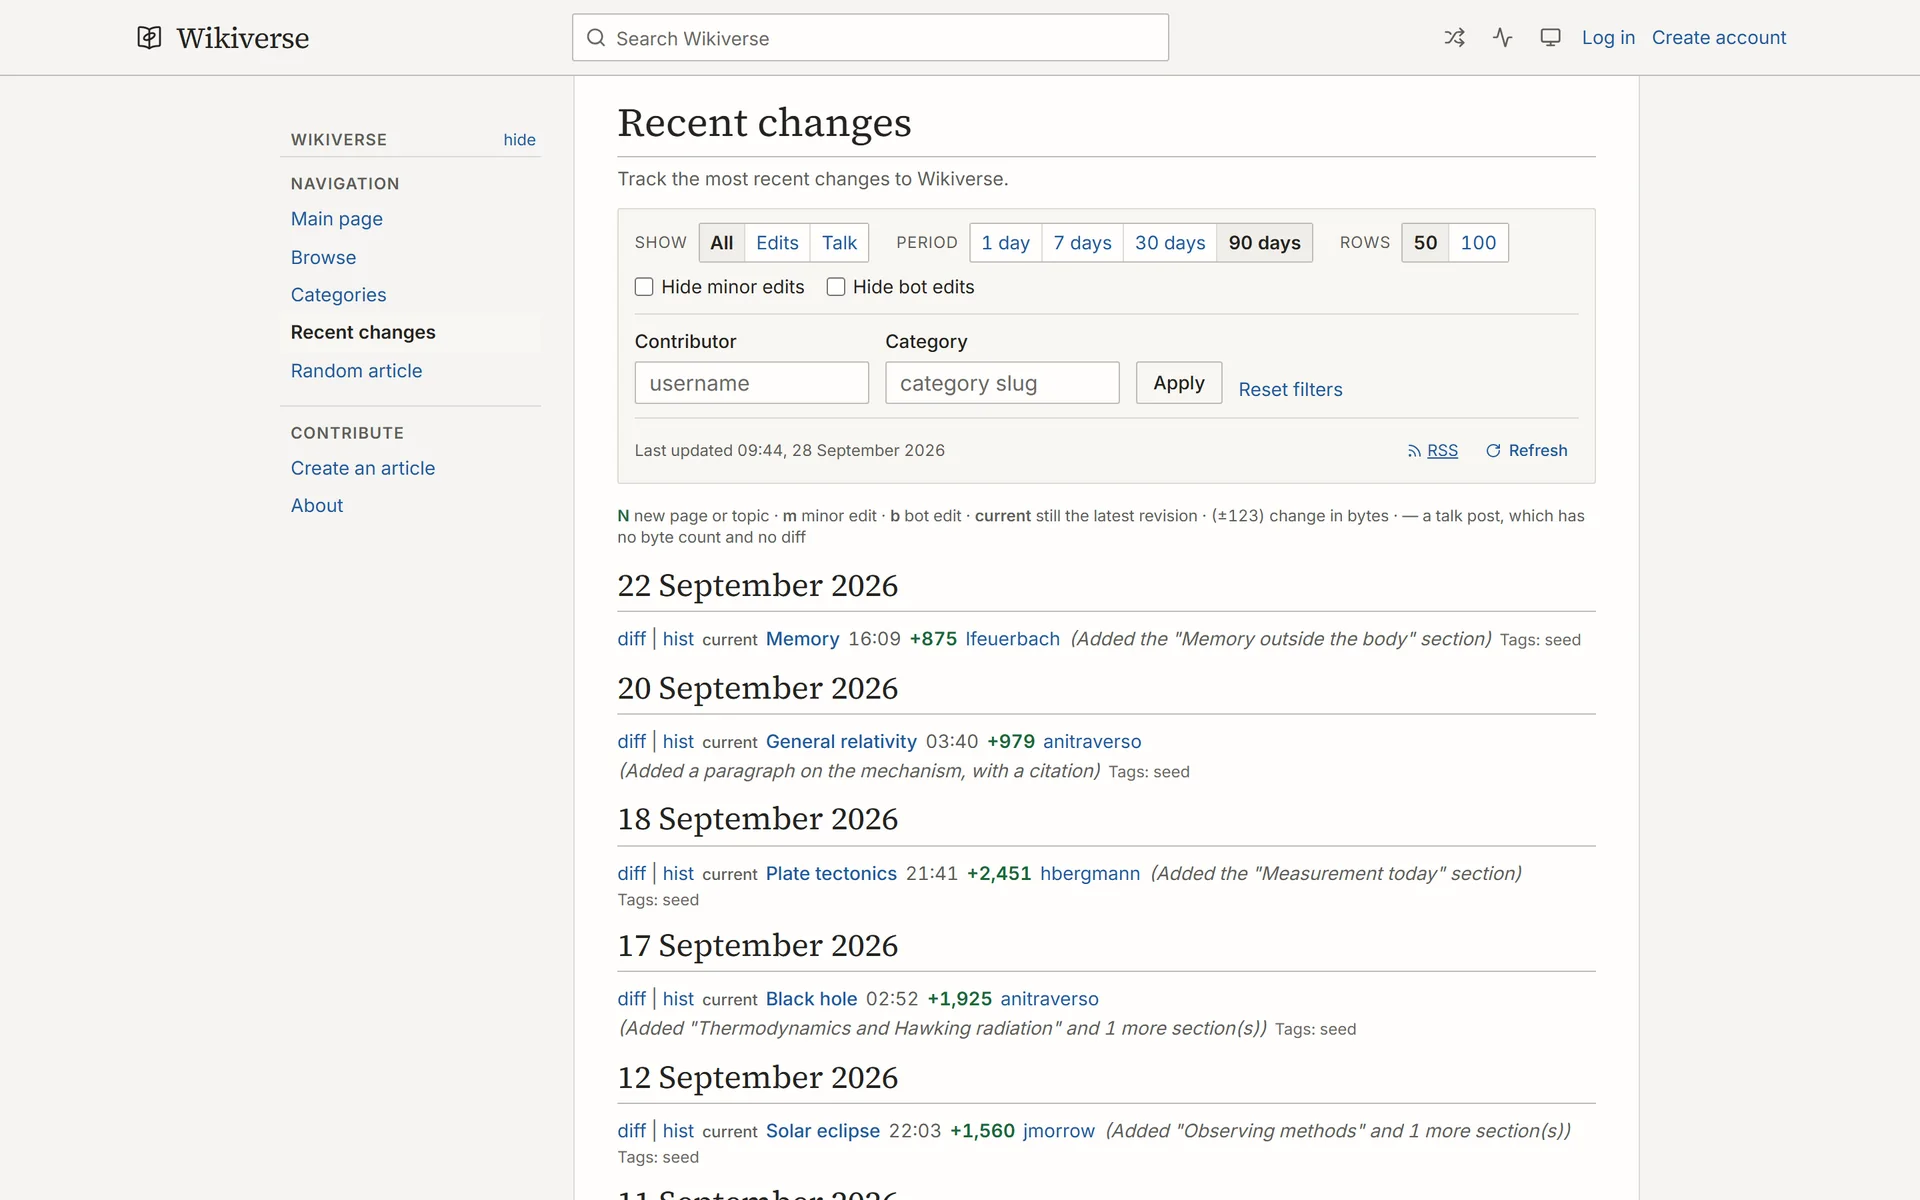Set period to 7 days
This screenshot has width=1920, height=1200.
pos(1082,243)
